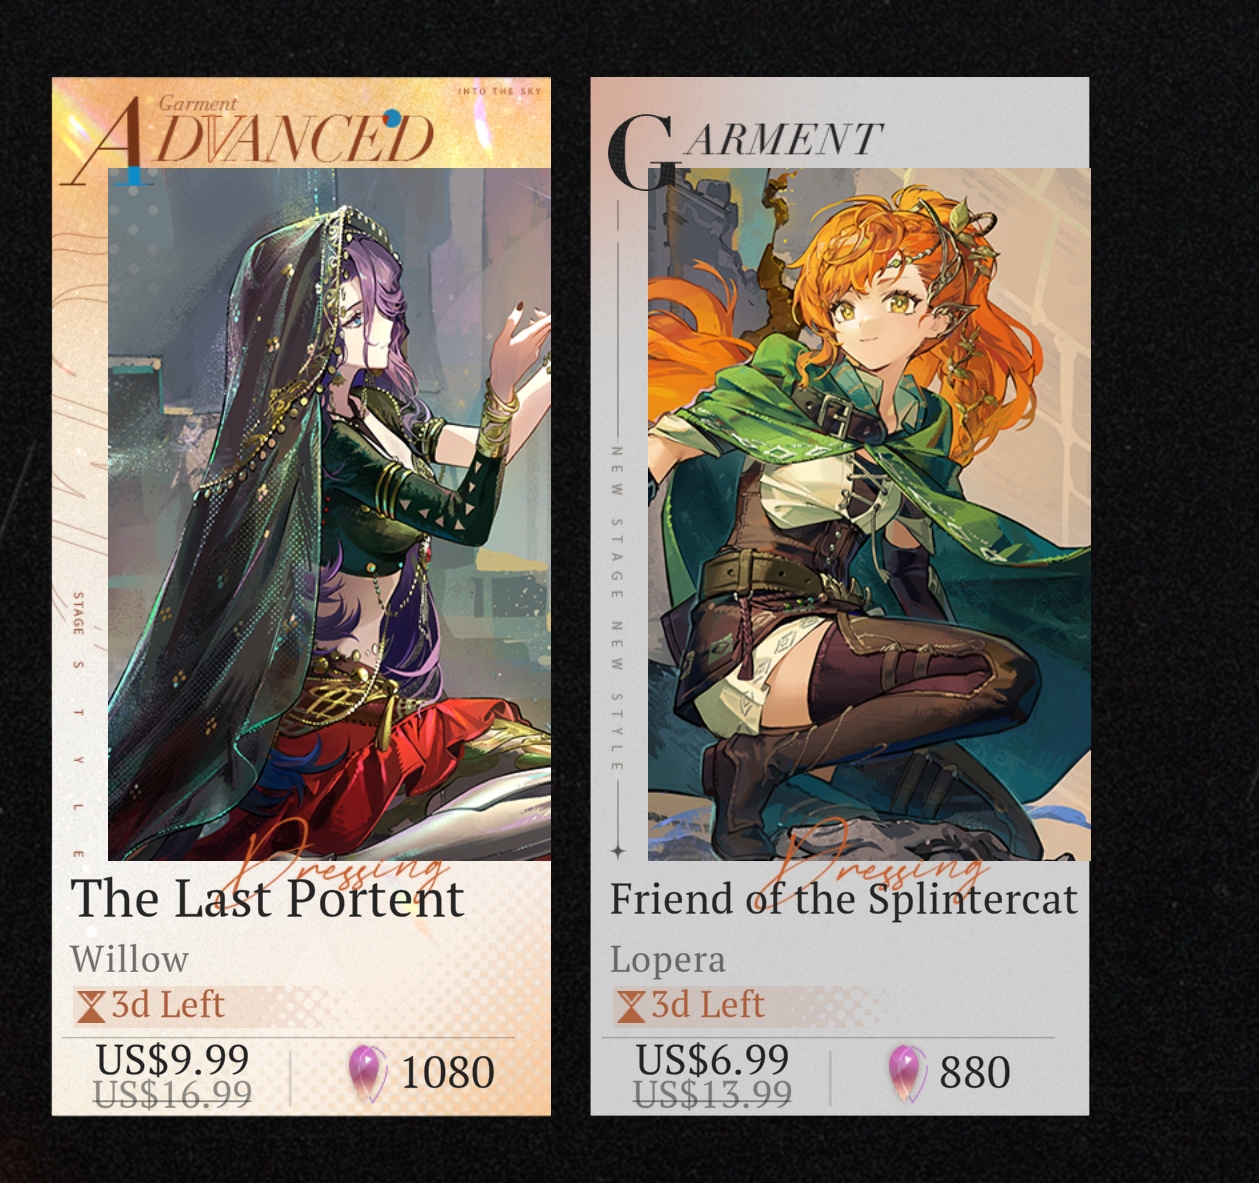The image size is (1259, 1183).
Task: Select The Last Portent garment artwork
Action: point(329,514)
